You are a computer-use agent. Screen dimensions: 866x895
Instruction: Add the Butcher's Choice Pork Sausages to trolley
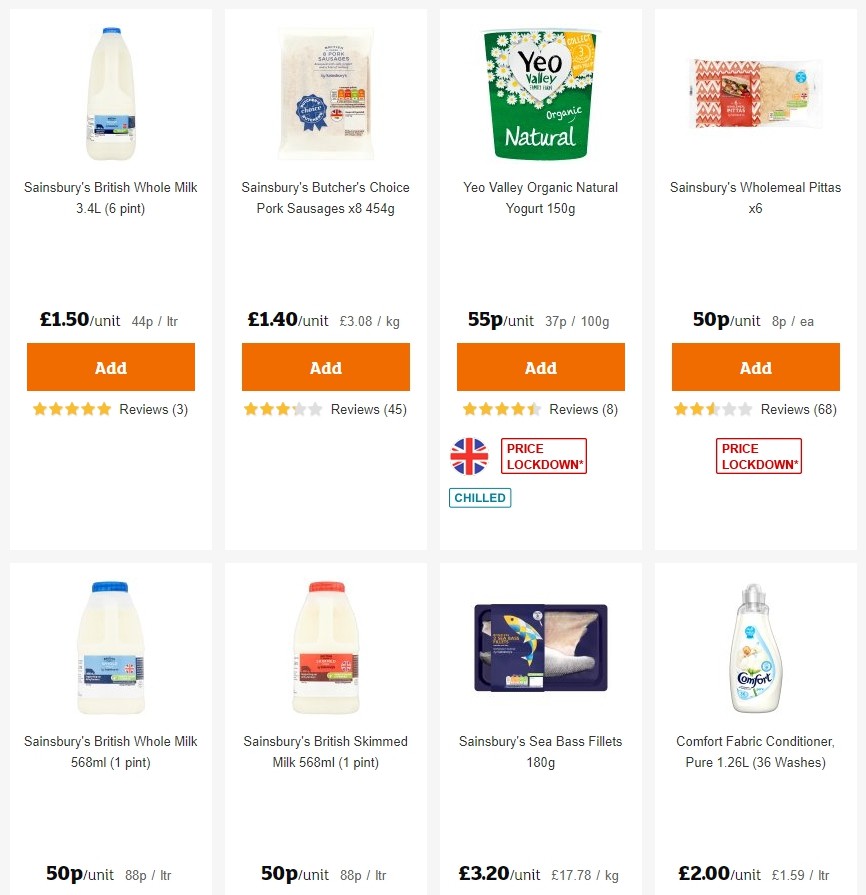[325, 366]
